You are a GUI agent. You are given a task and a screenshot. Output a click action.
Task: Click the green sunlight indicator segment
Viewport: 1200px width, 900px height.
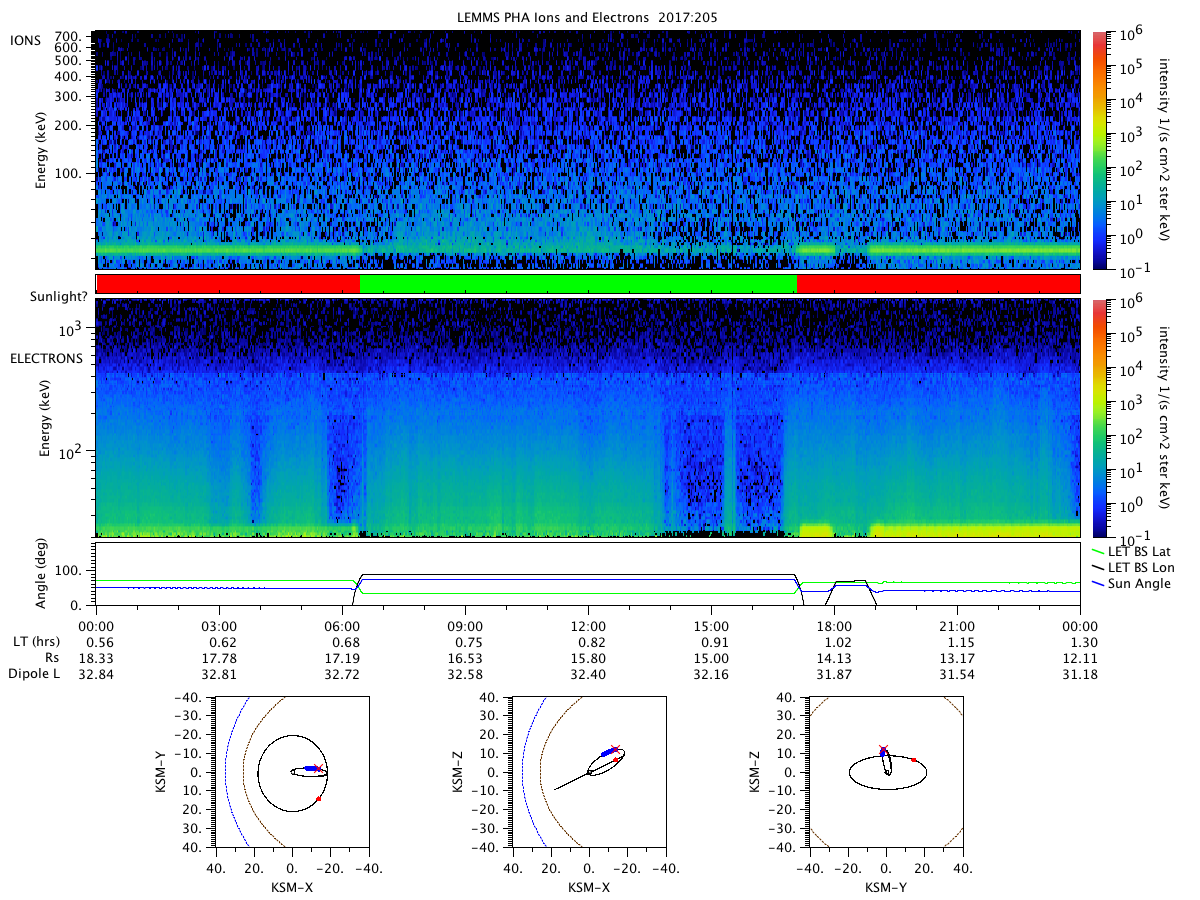click(578, 284)
